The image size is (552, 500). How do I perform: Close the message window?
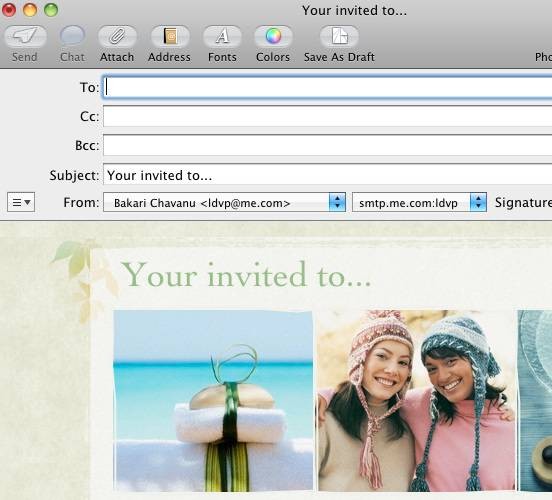click(x=9, y=10)
